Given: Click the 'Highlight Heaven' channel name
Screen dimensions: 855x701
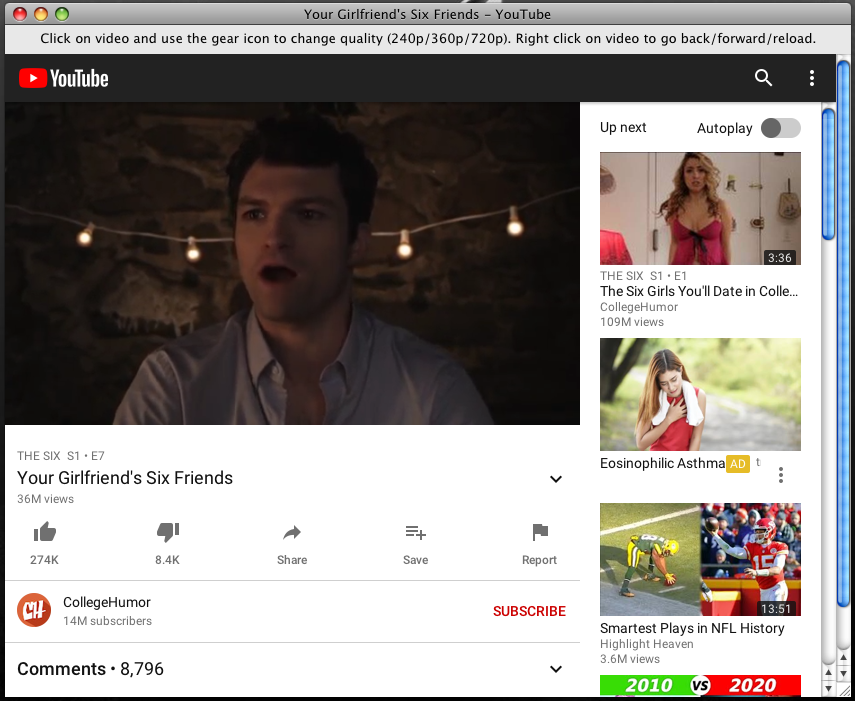Looking at the screenshot, I should pyautogui.click(x=647, y=644).
